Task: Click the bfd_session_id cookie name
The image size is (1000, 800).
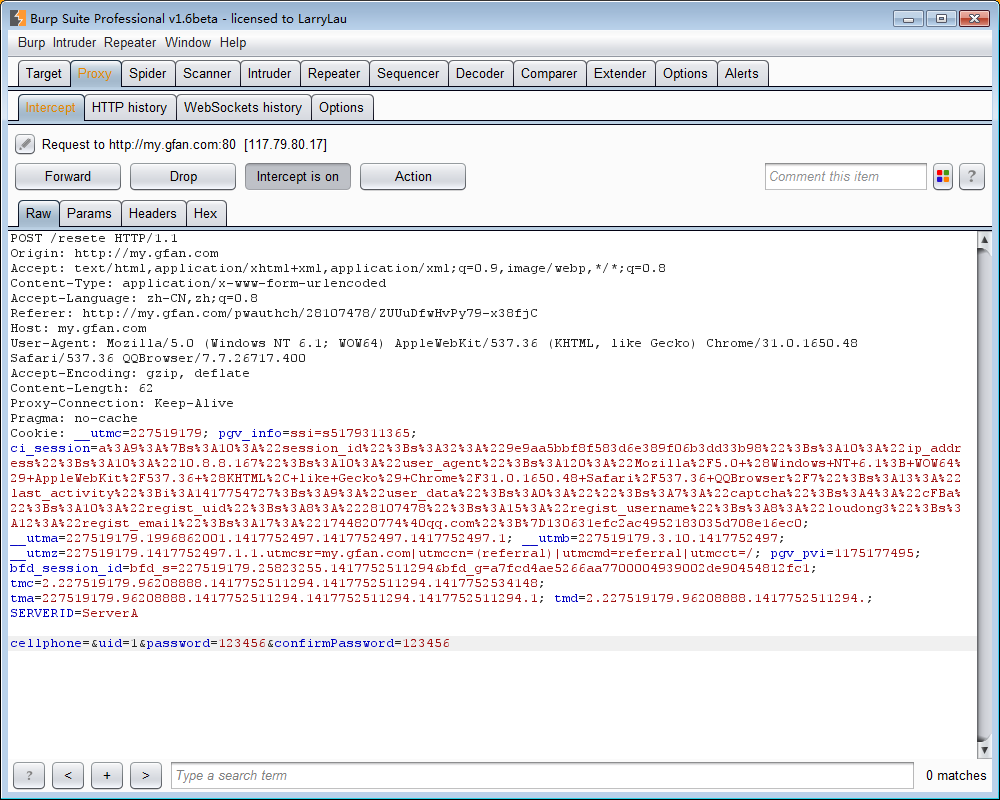Action: tap(66, 568)
